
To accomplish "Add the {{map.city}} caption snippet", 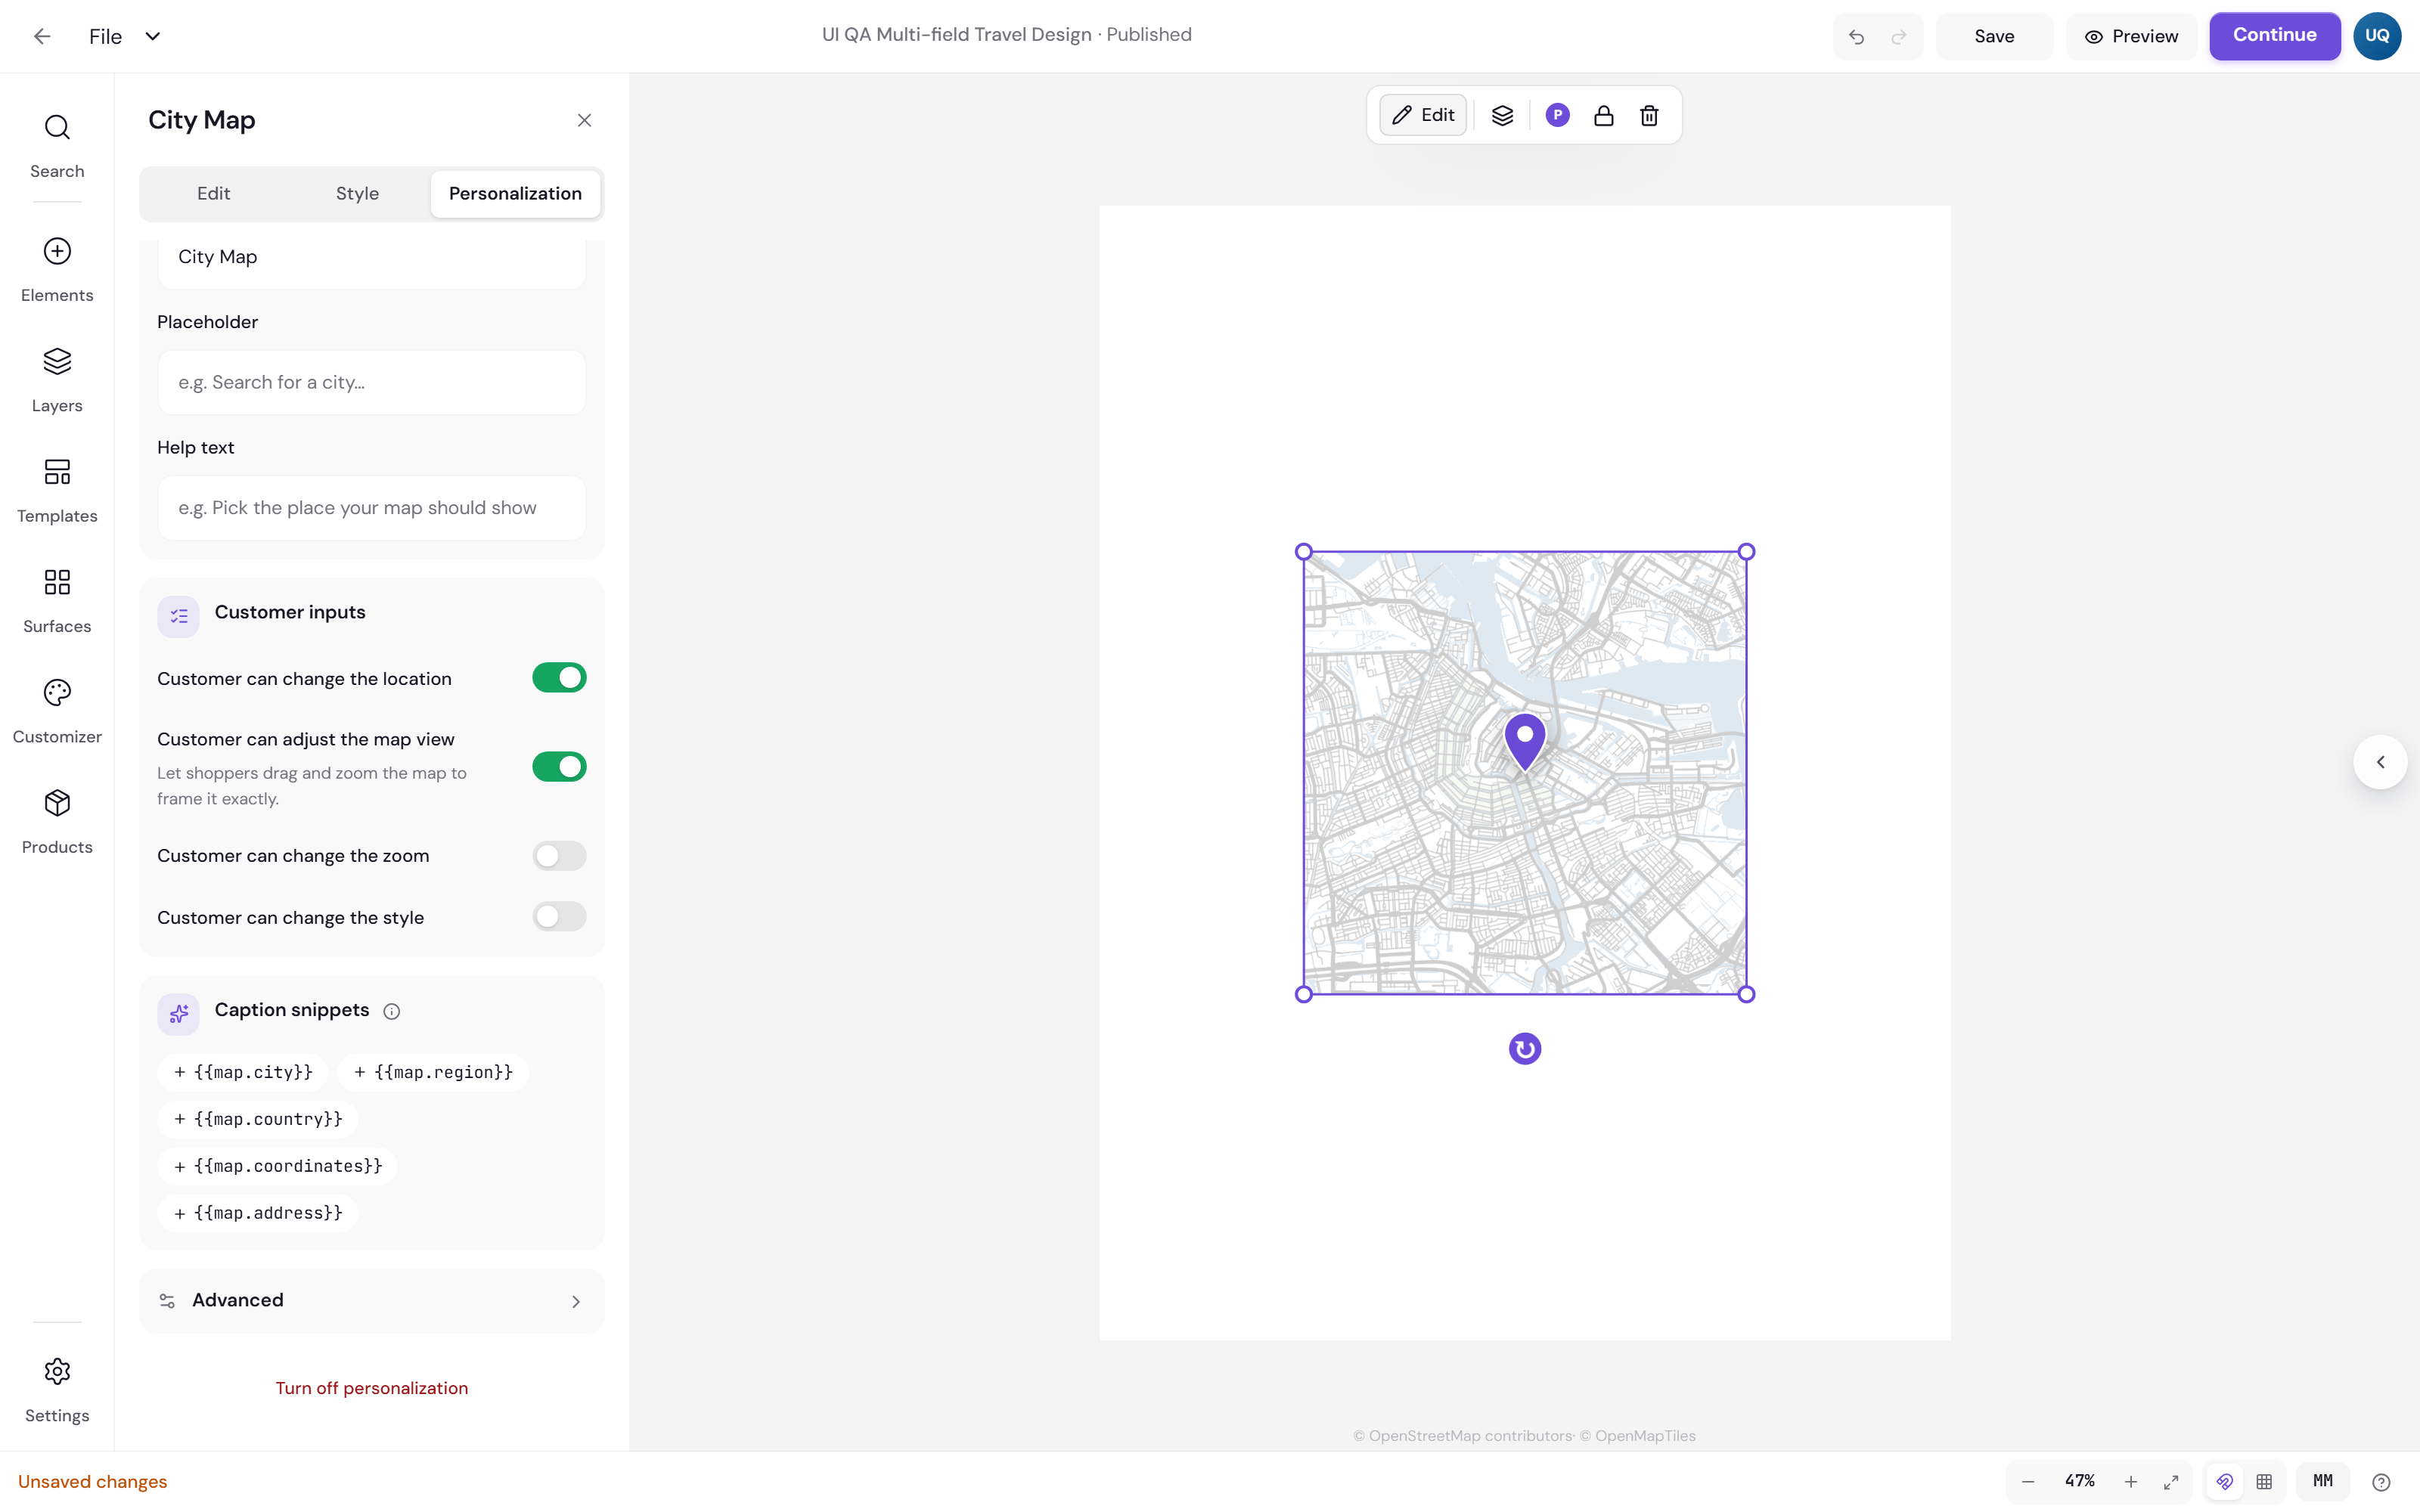I will coord(243,1072).
